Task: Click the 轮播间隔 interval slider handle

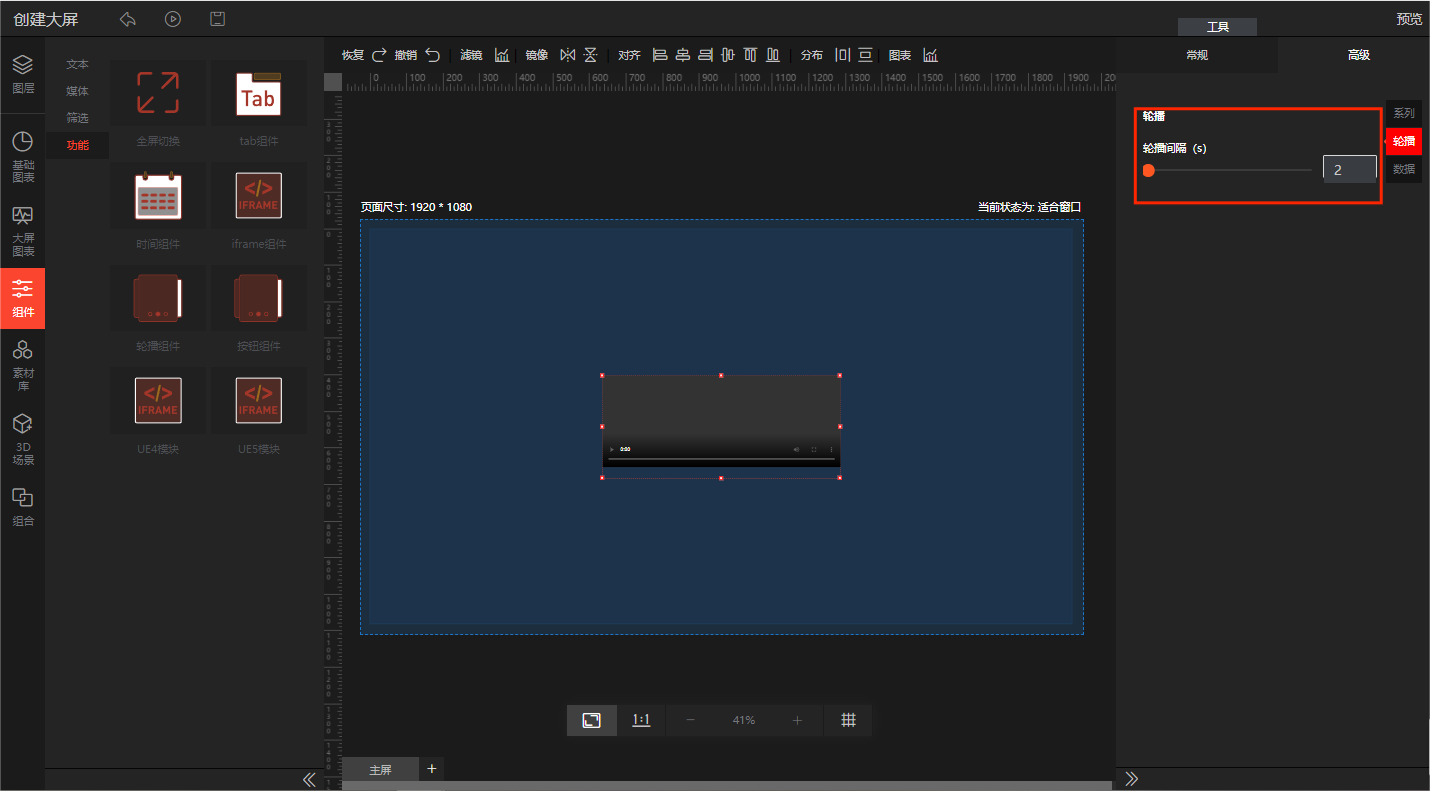Action: click(x=1149, y=170)
